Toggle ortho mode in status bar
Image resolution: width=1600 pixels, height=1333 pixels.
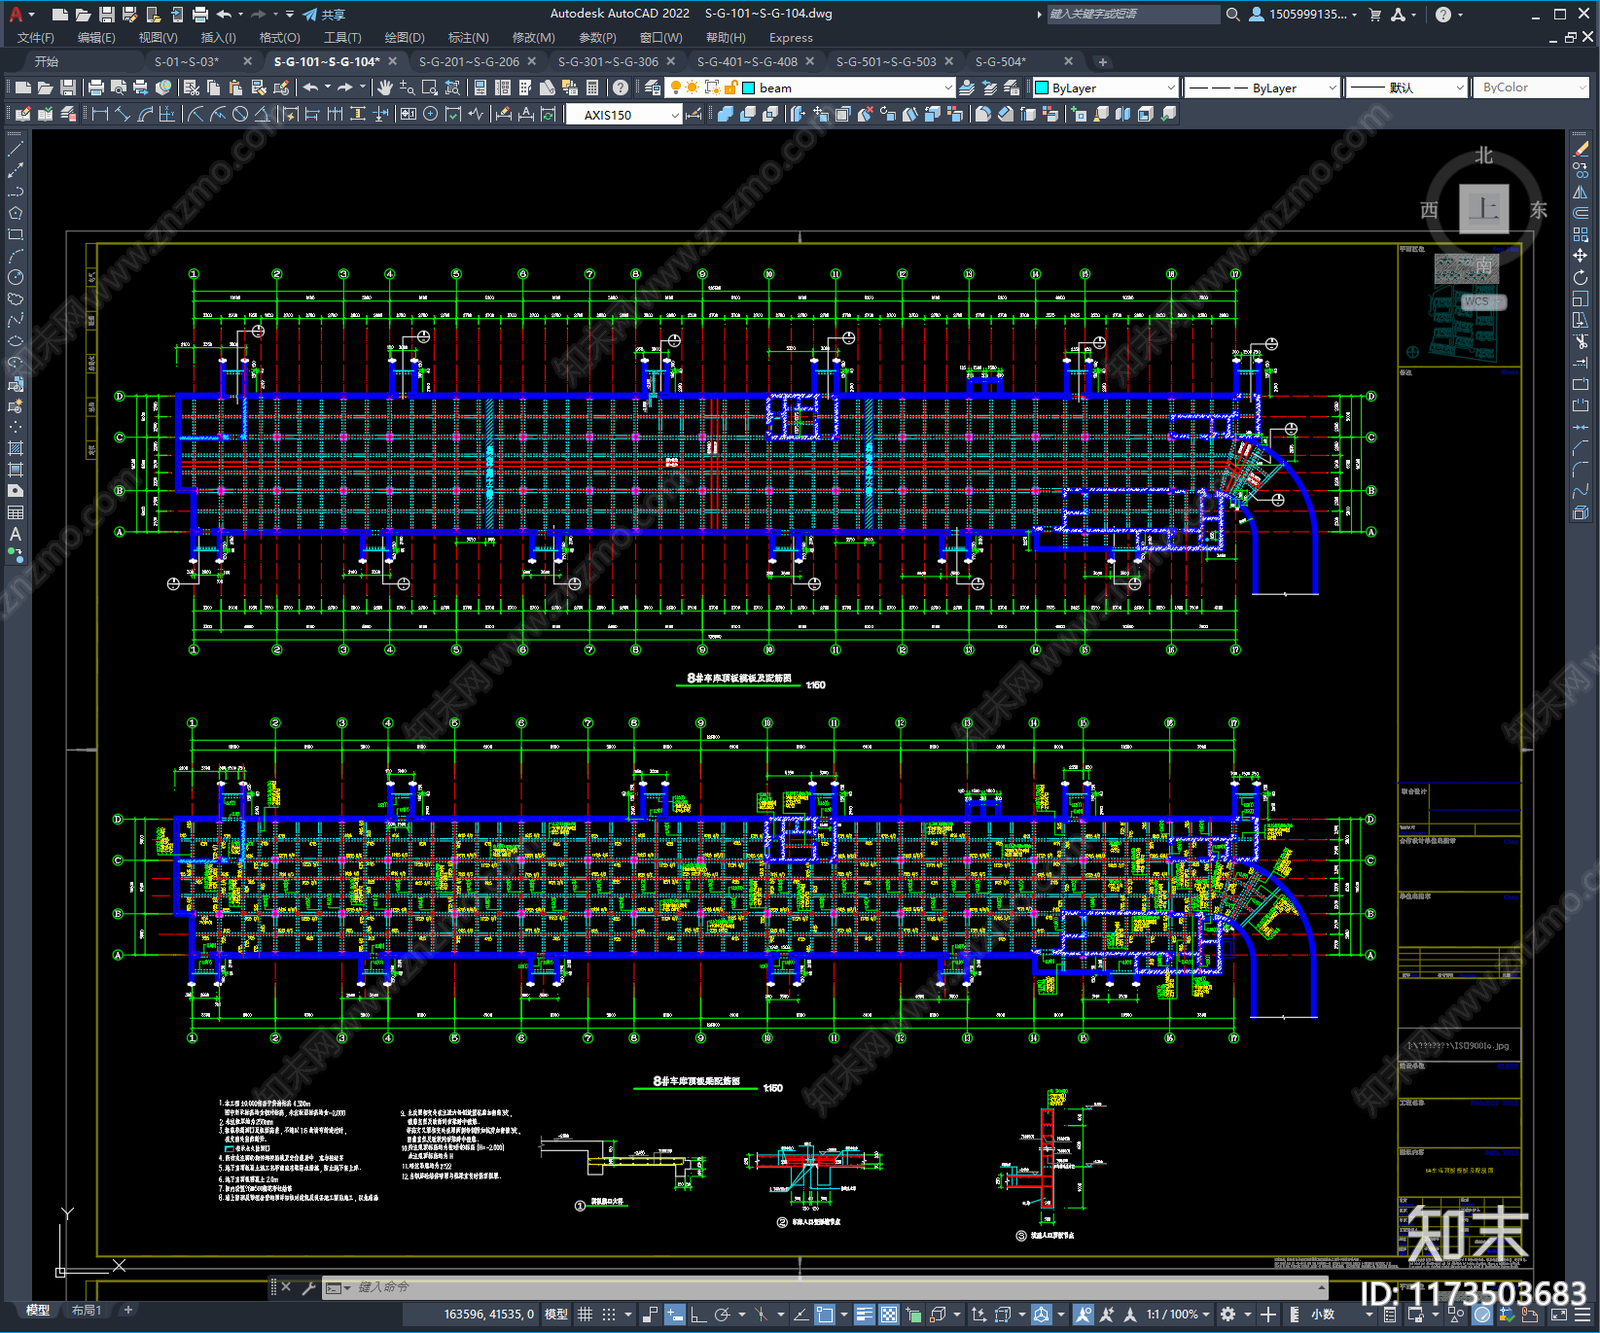coord(698,1314)
